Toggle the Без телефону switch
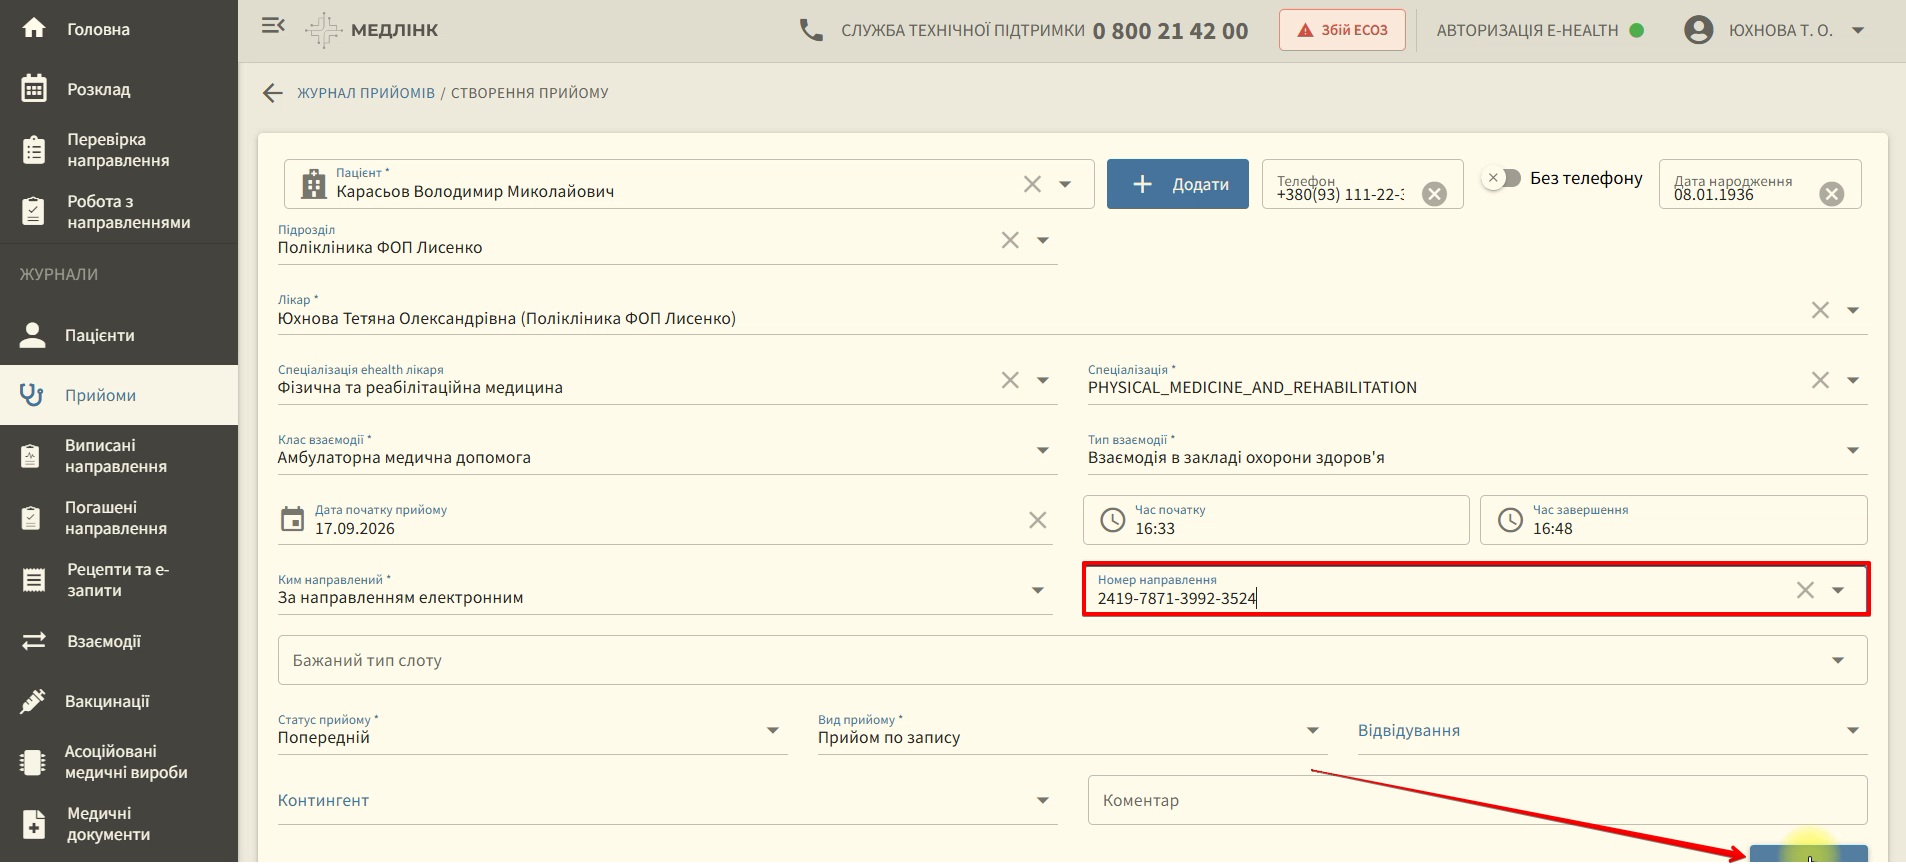Screen dimensions: 1906x867 [x=1501, y=178]
